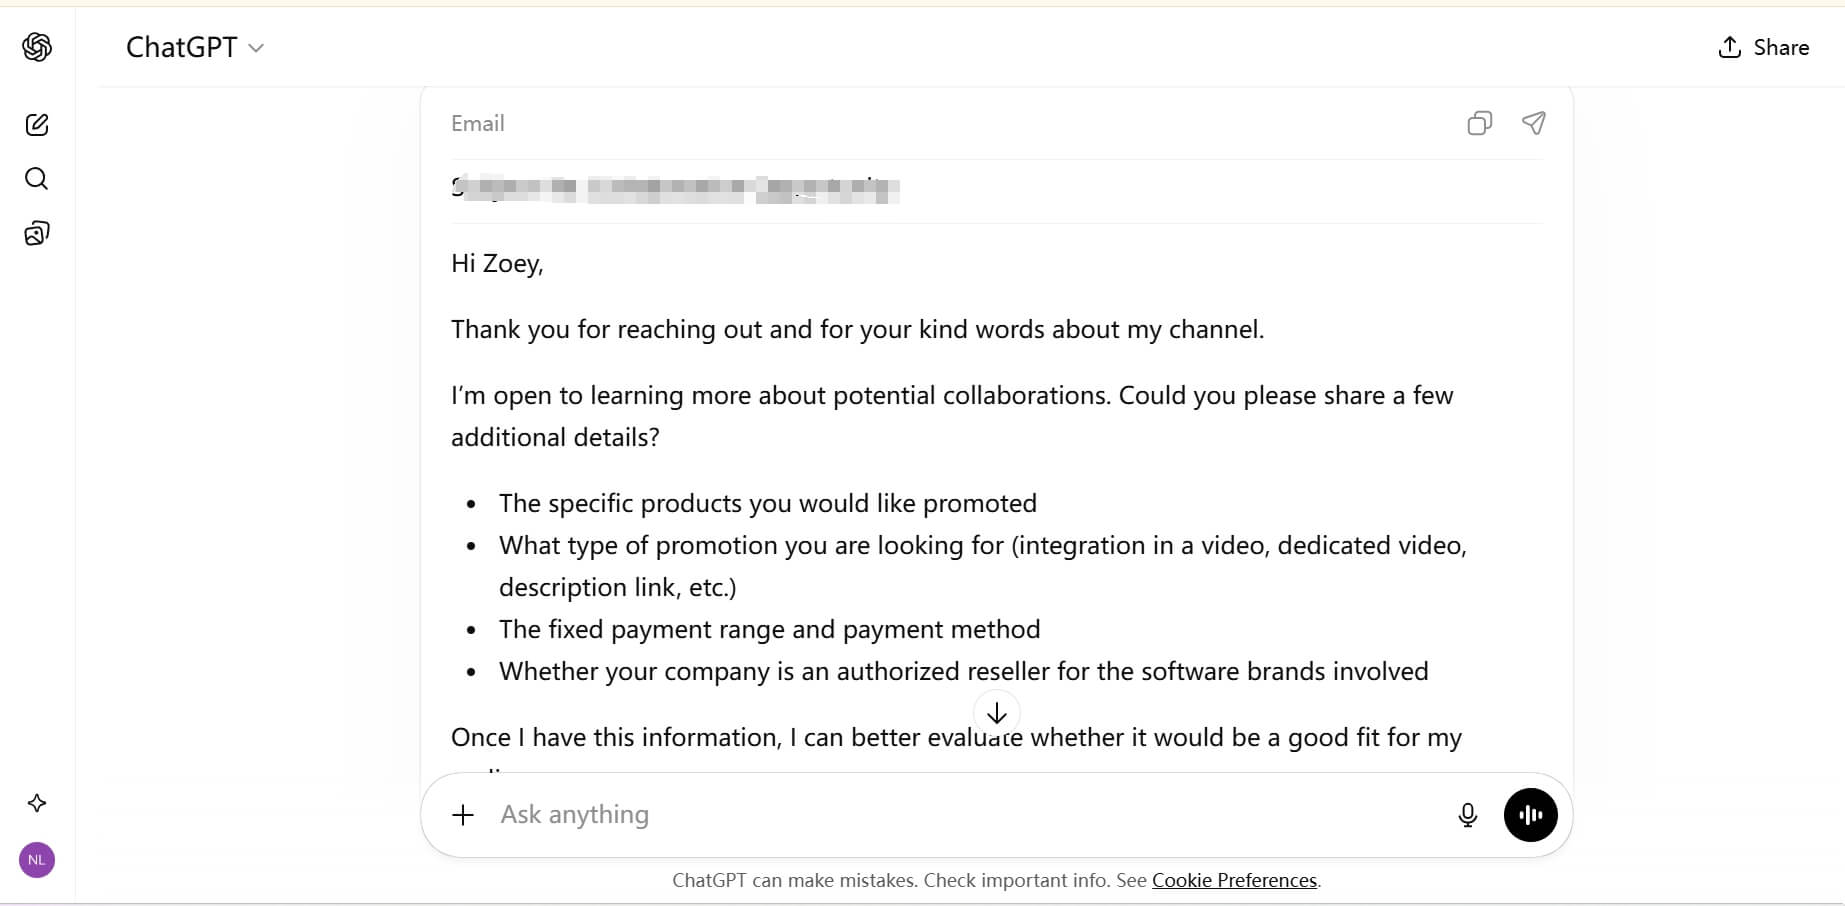1845x906 pixels.
Task: Start voice mode with the black waveform button
Action: (1530, 815)
